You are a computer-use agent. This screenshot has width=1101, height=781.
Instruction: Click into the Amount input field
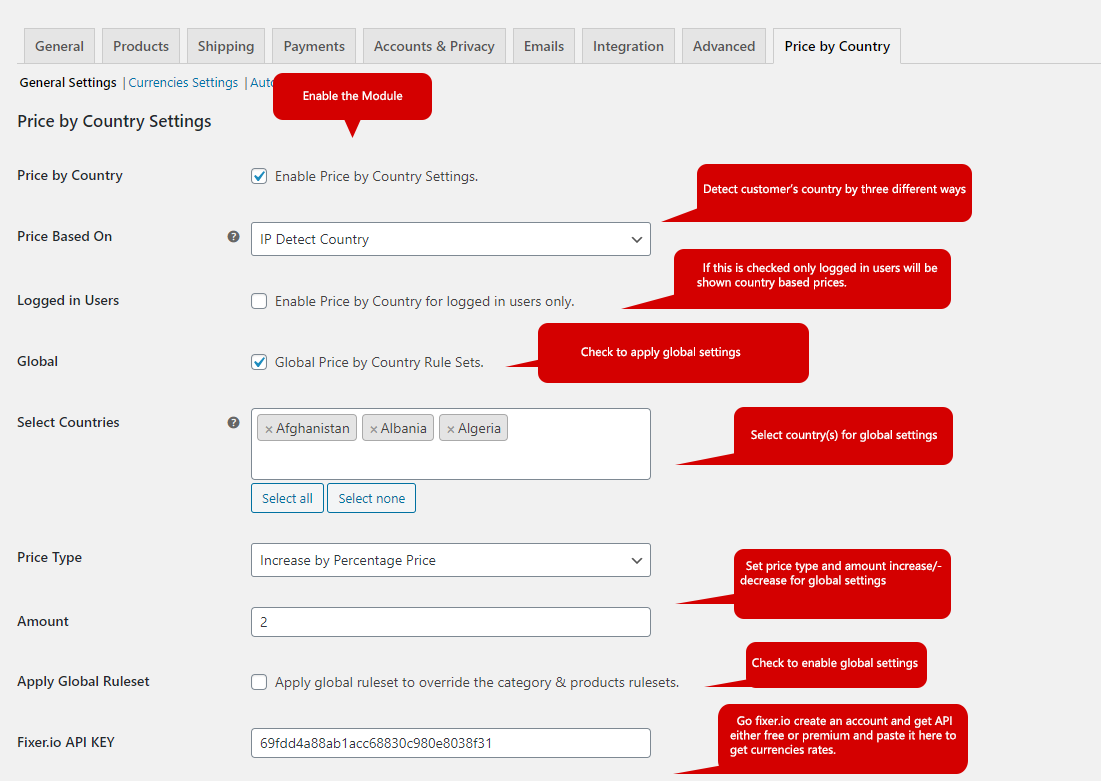pyautogui.click(x=450, y=622)
